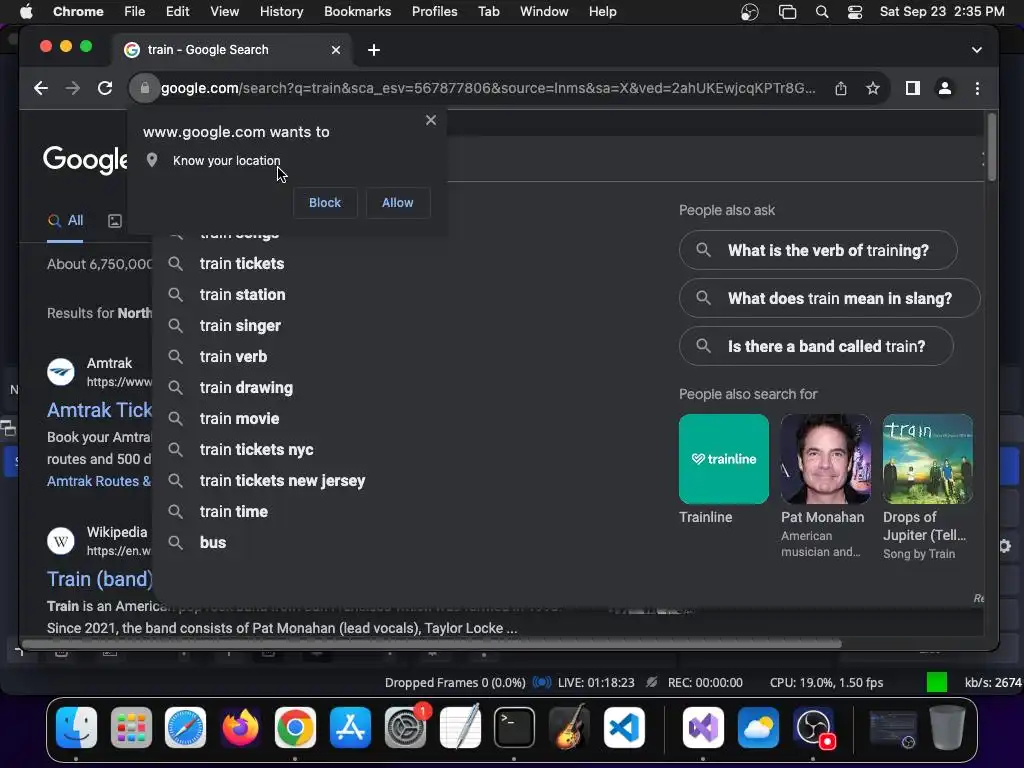Open the Apple menu
This screenshot has width=1024, height=768.
point(26,12)
